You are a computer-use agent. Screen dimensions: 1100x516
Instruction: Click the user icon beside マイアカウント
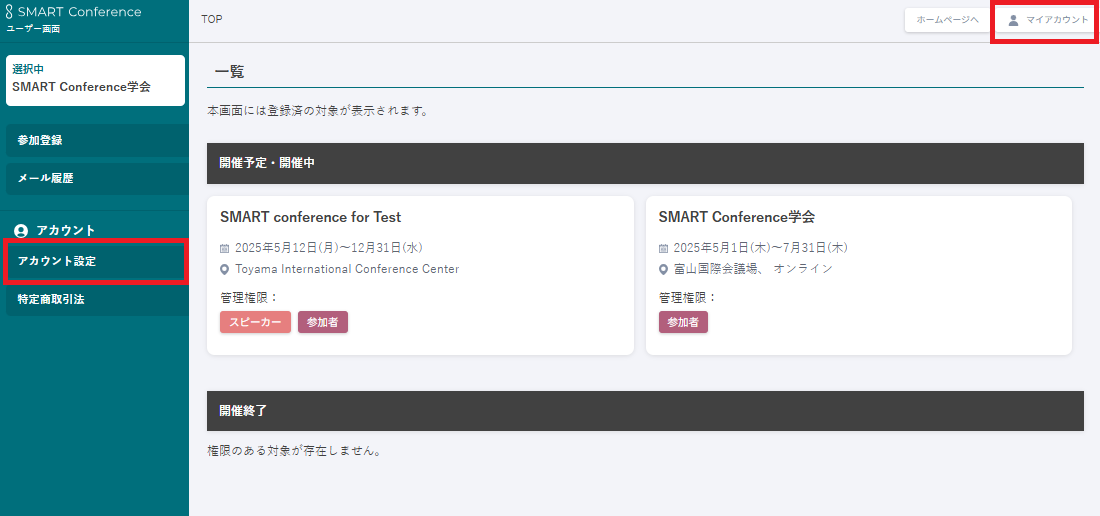(x=1013, y=20)
